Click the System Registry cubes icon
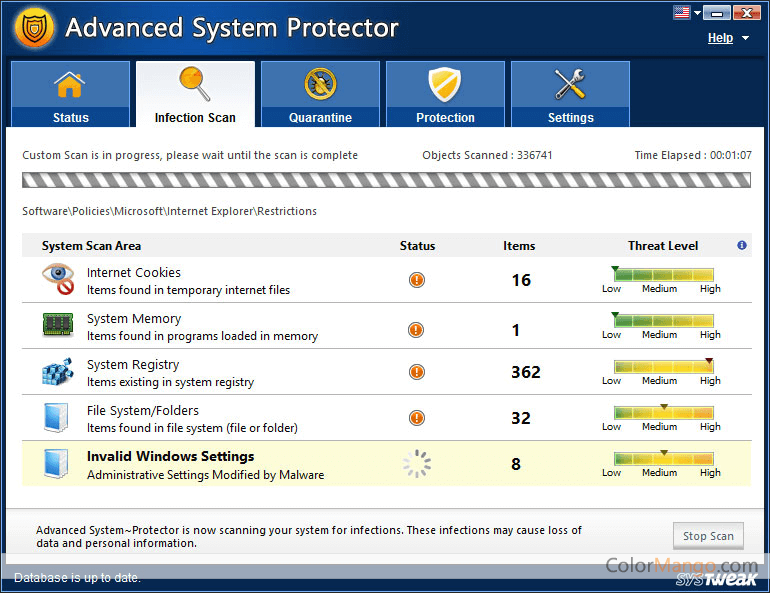770x593 pixels. [x=58, y=372]
